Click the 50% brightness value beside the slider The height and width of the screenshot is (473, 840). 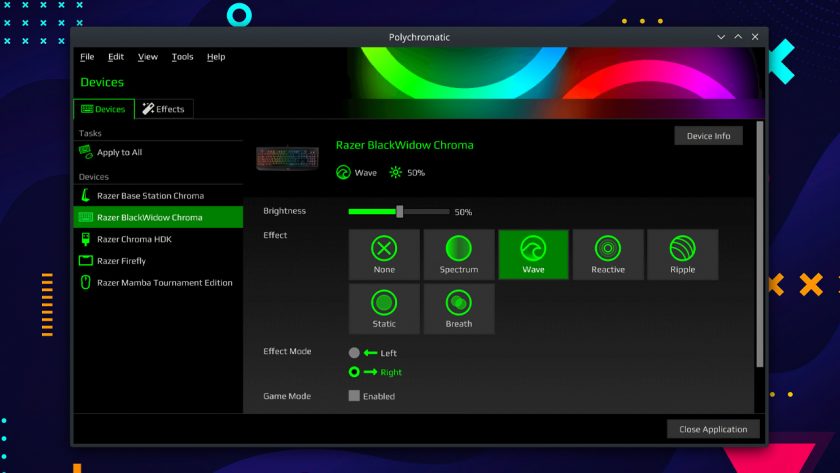(463, 212)
